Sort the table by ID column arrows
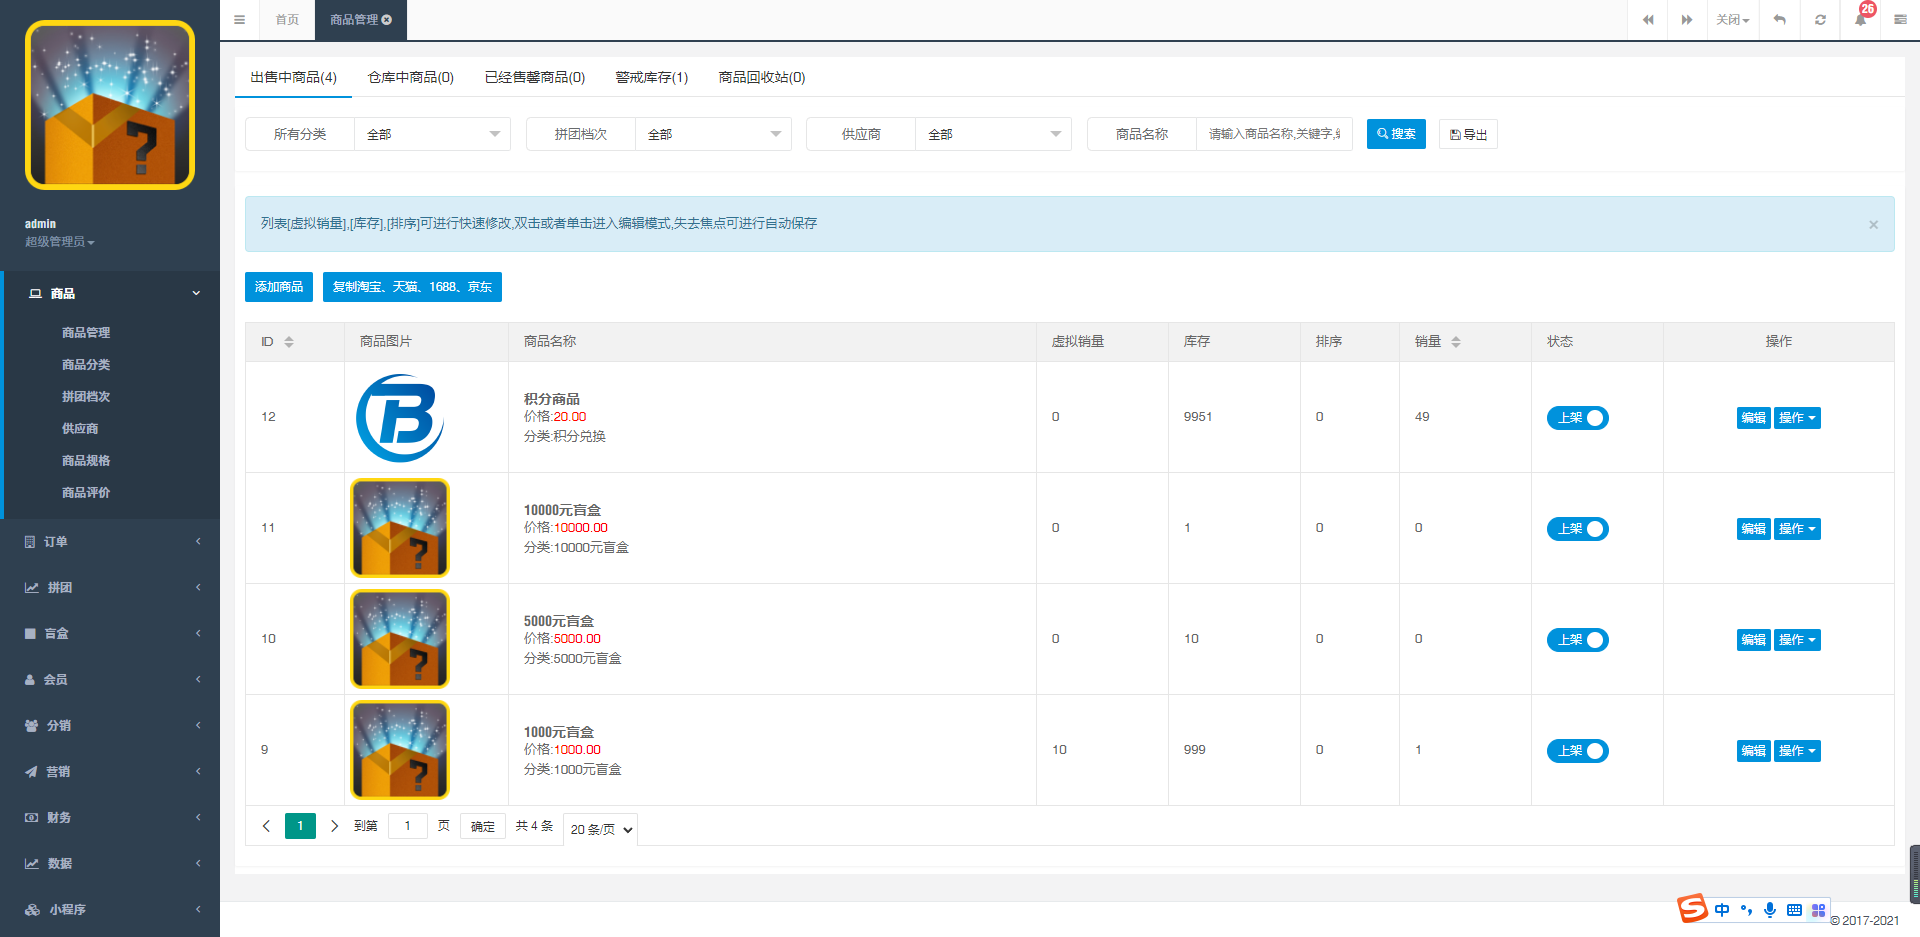 point(289,342)
